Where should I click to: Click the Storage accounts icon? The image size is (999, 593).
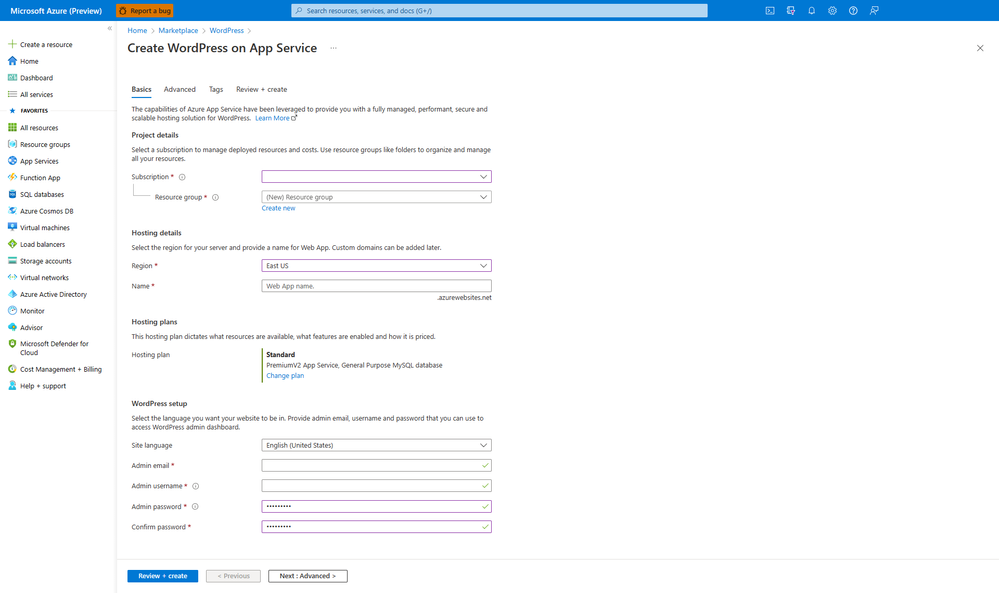12,261
